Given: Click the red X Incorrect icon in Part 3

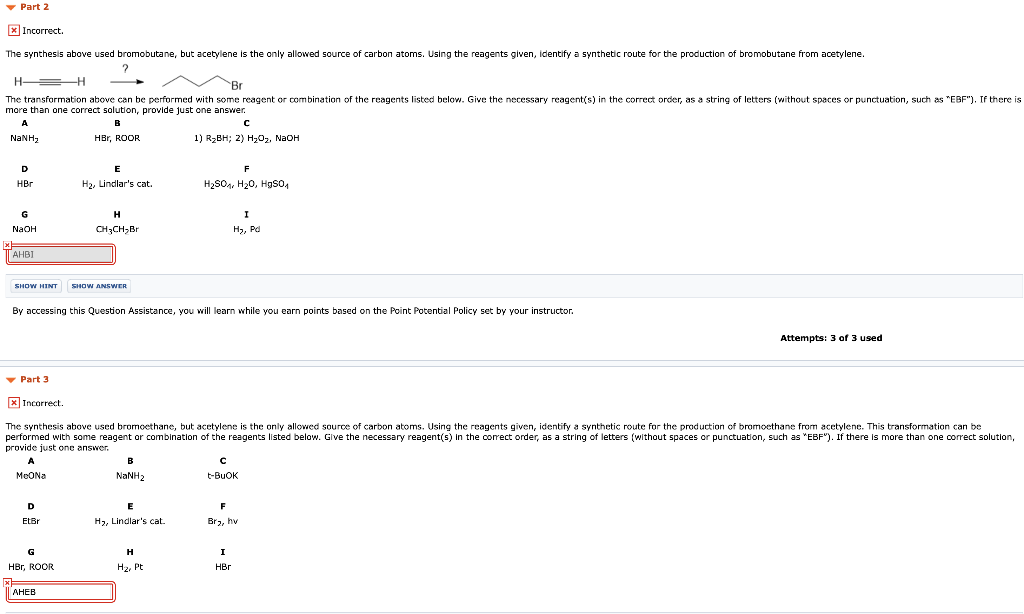Looking at the screenshot, I should tap(12, 402).
